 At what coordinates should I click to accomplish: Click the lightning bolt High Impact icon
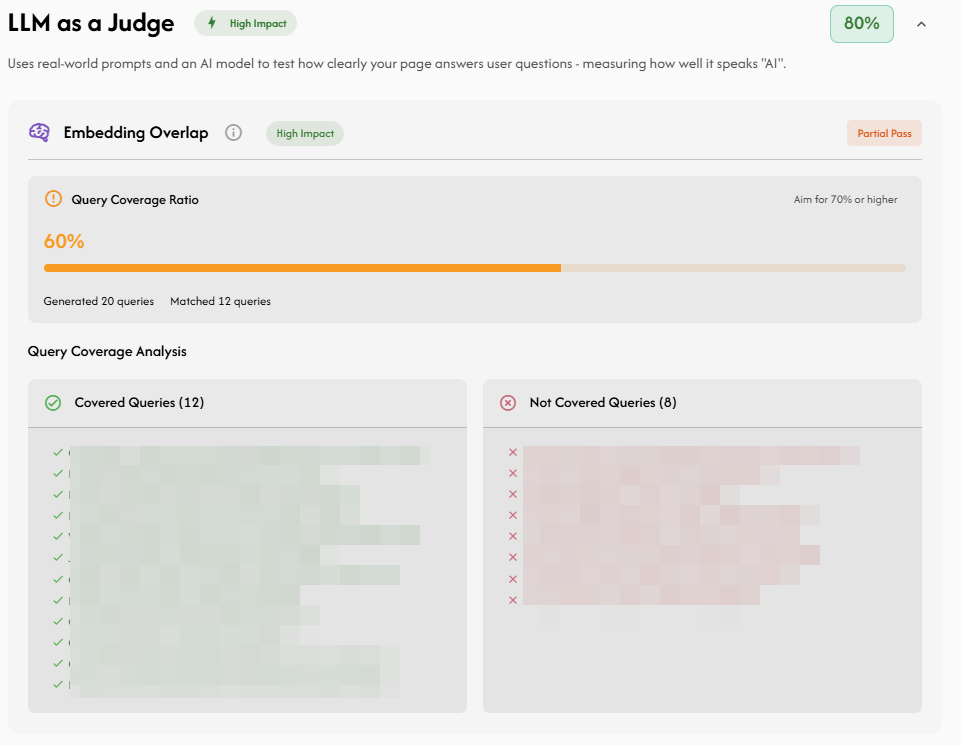pos(211,23)
